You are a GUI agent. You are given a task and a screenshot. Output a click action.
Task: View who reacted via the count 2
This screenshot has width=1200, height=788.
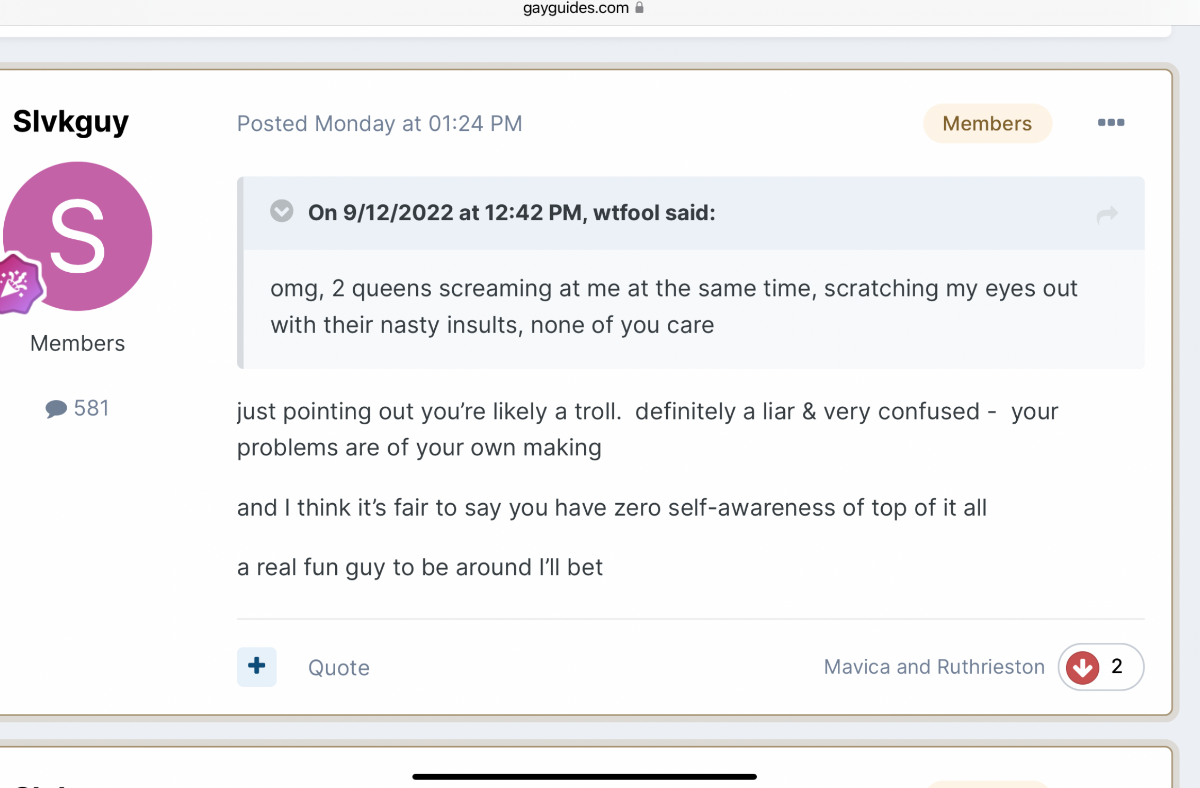1117,666
